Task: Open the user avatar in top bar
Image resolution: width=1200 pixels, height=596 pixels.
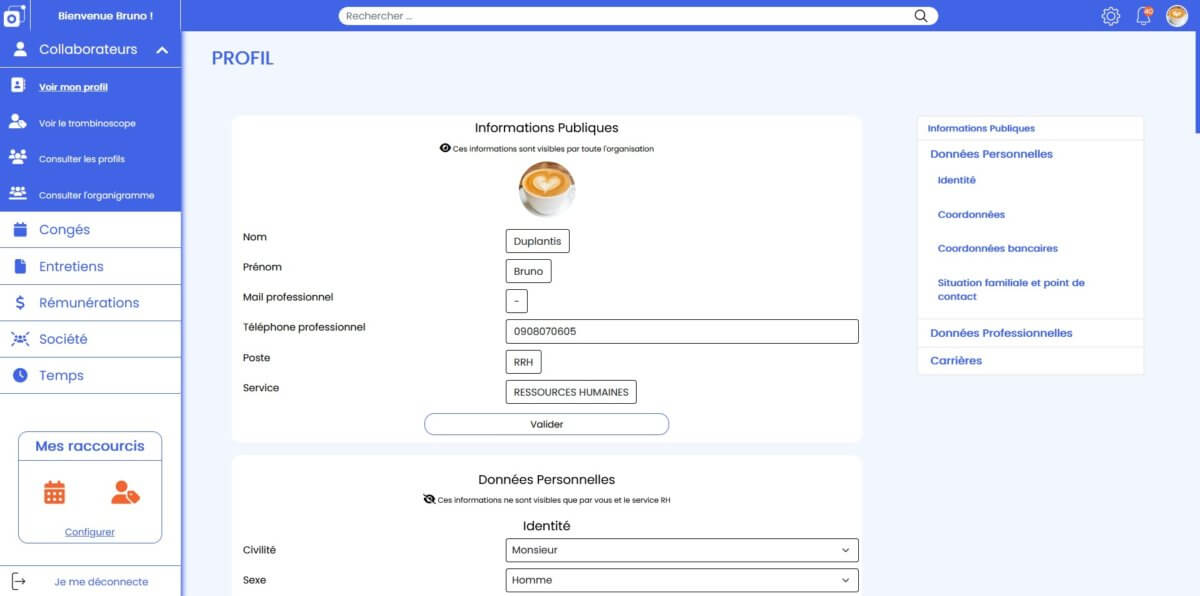Action: pos(1177,16)
